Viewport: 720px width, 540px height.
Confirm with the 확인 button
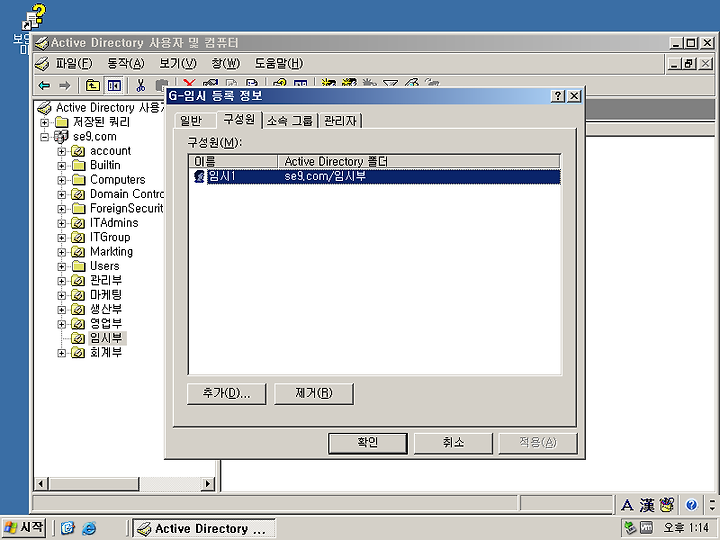[x=368, y=443]
